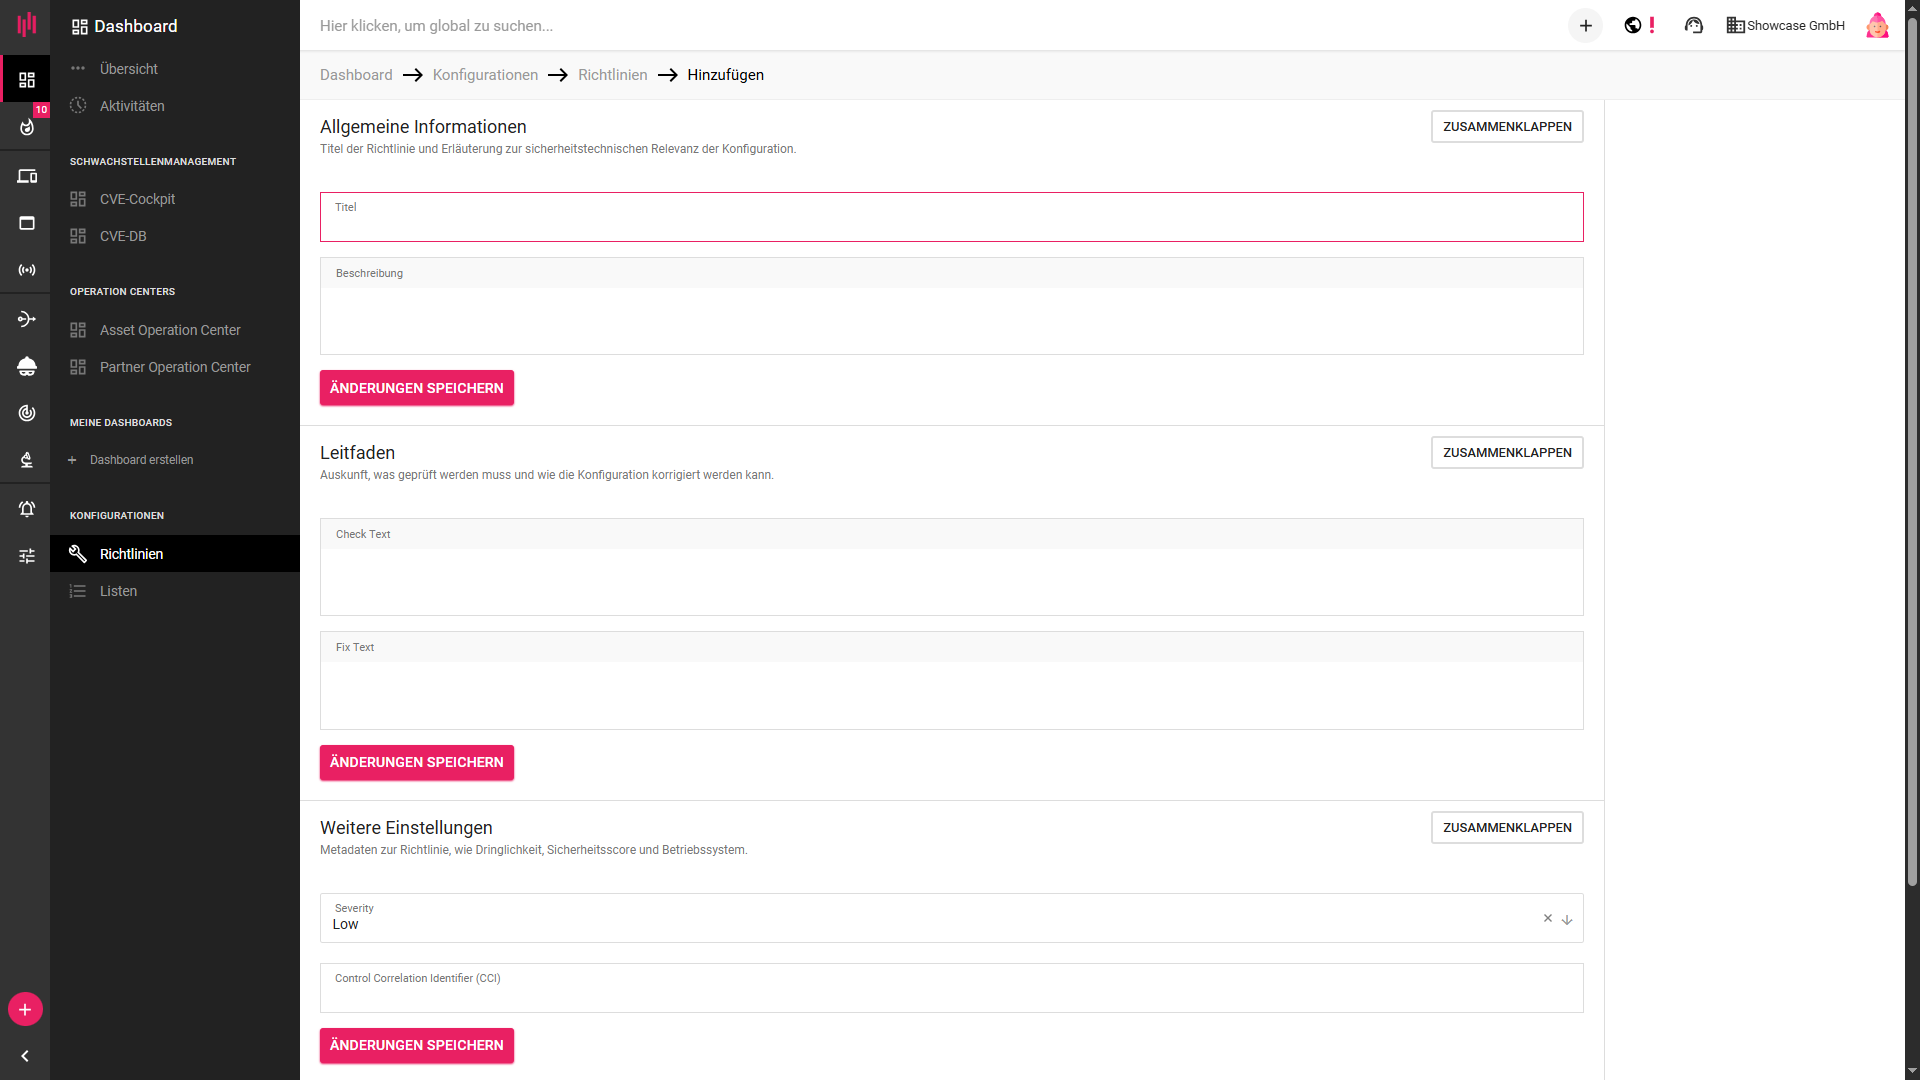Image resolution: width=1920 pixels, height=1080 pixels.
Task: Open the support headset icon
Action: point(1693,26)
